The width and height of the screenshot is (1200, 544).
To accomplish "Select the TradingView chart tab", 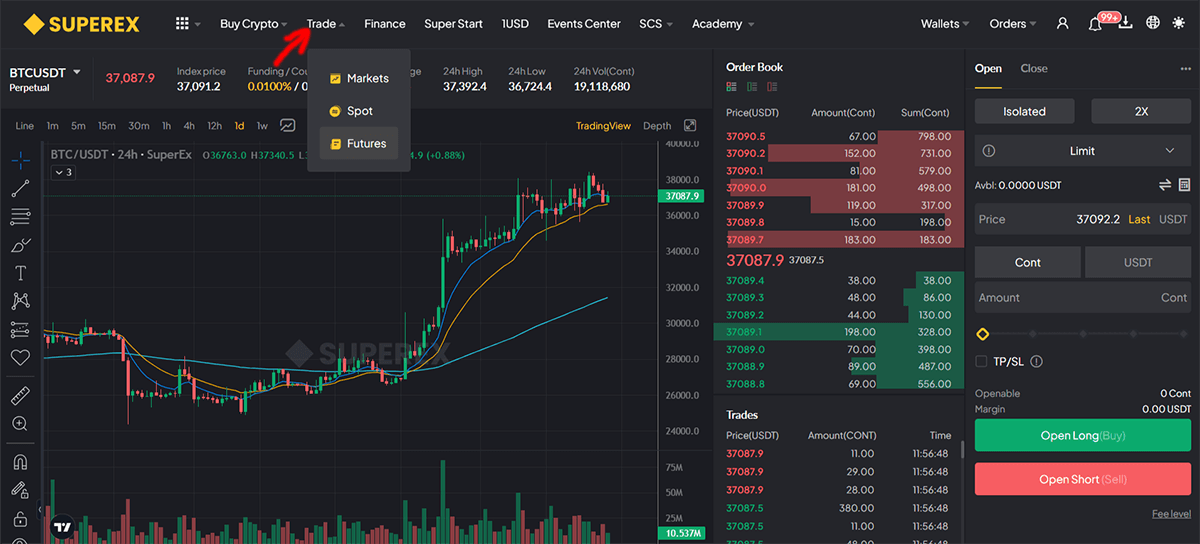I will pos(603,126).
